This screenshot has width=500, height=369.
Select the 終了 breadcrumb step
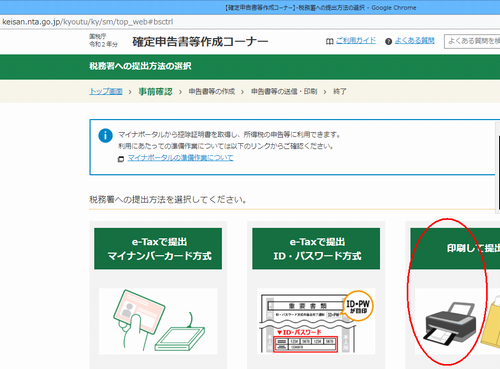(340, 91)
